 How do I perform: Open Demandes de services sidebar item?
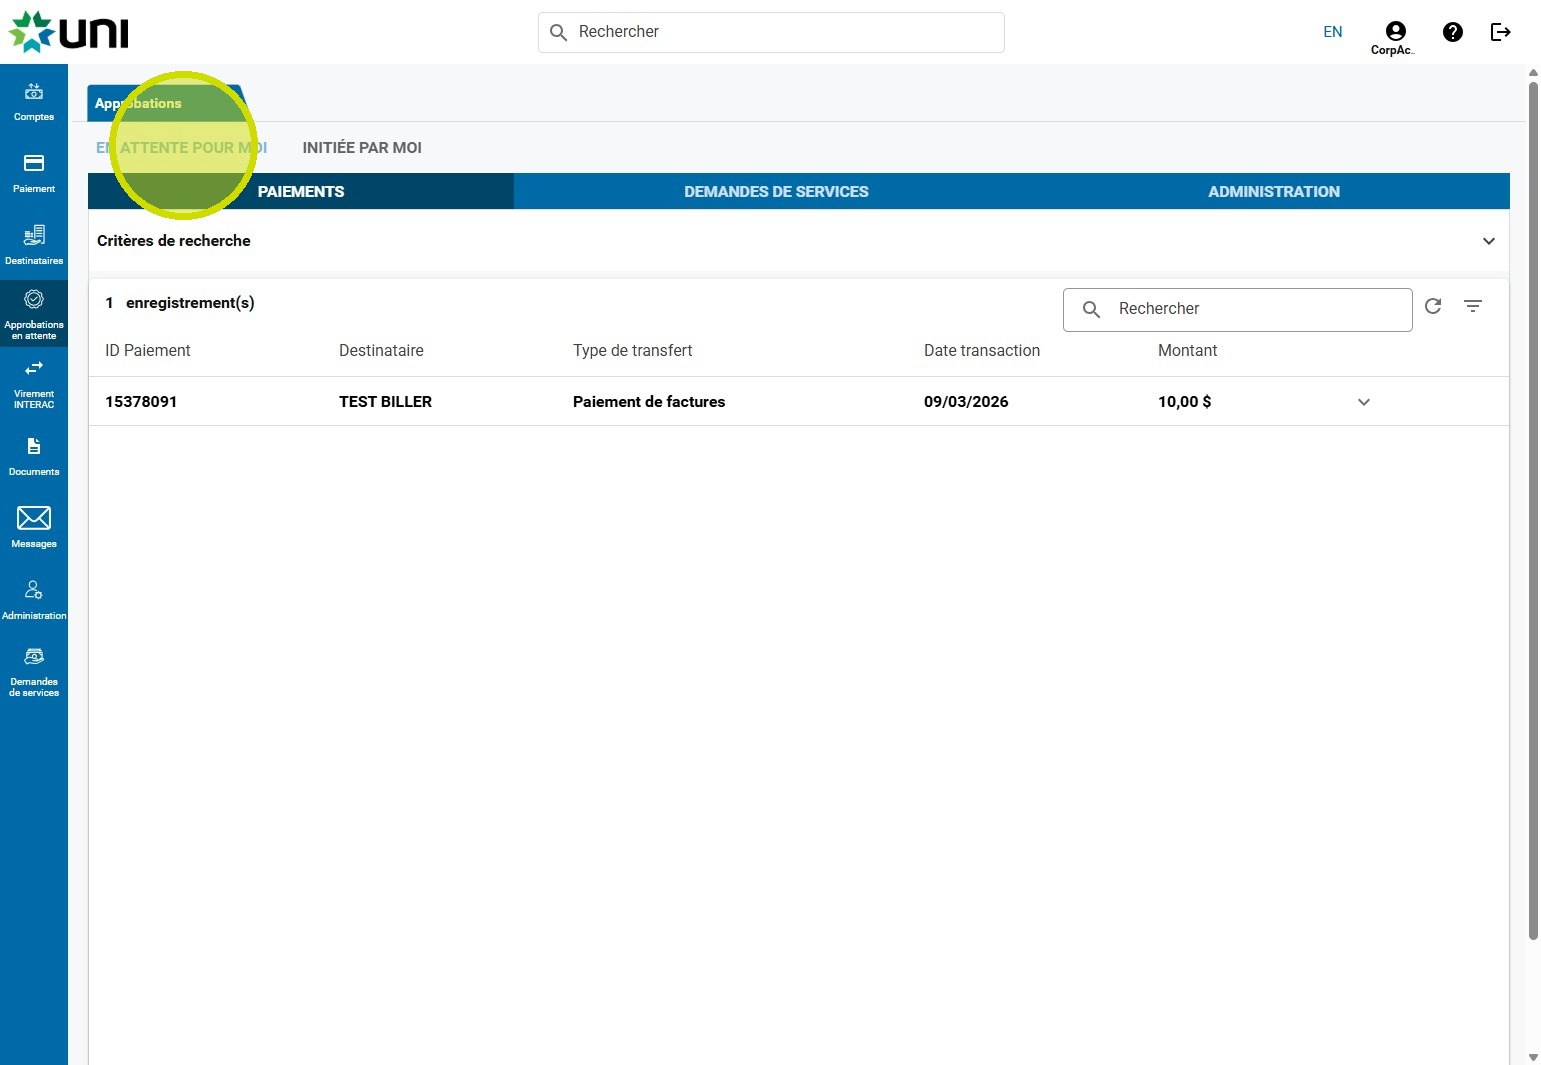[34, 670]
